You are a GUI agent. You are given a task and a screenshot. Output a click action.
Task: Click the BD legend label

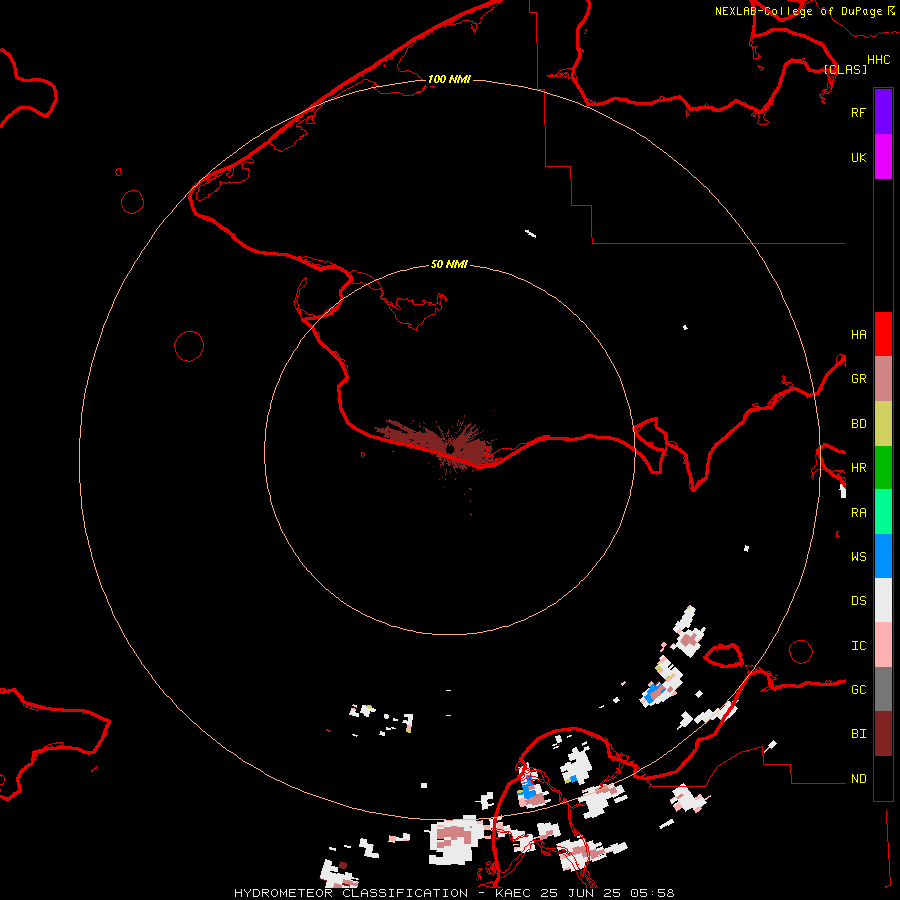858,424
